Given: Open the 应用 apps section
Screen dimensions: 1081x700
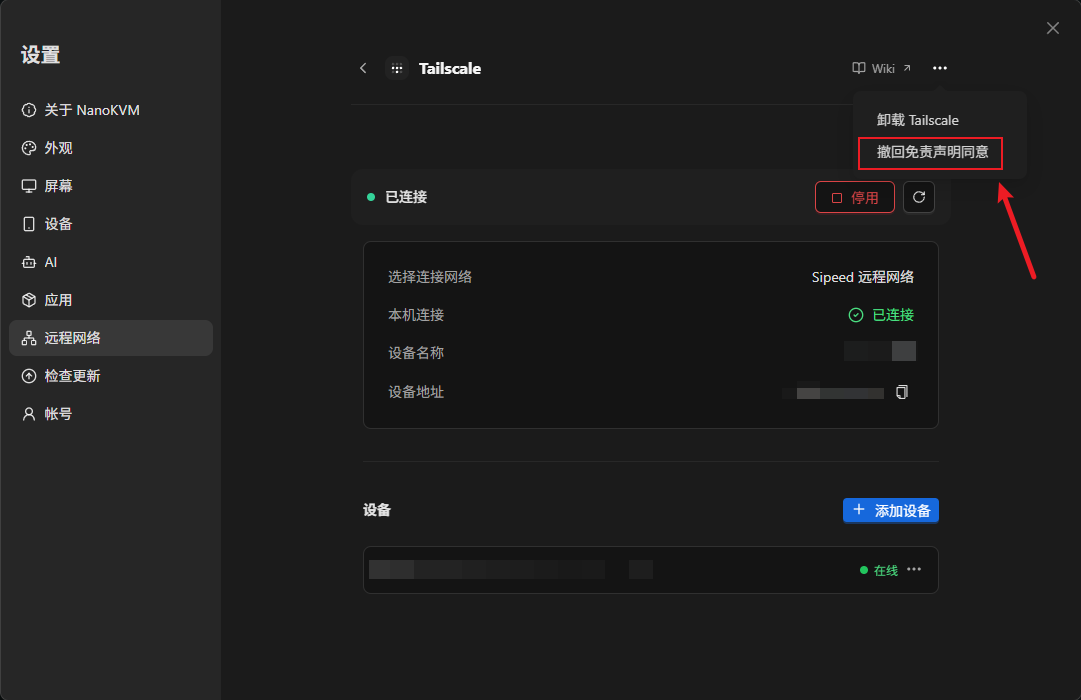Looking at the screenshot, I should [110, 300].
